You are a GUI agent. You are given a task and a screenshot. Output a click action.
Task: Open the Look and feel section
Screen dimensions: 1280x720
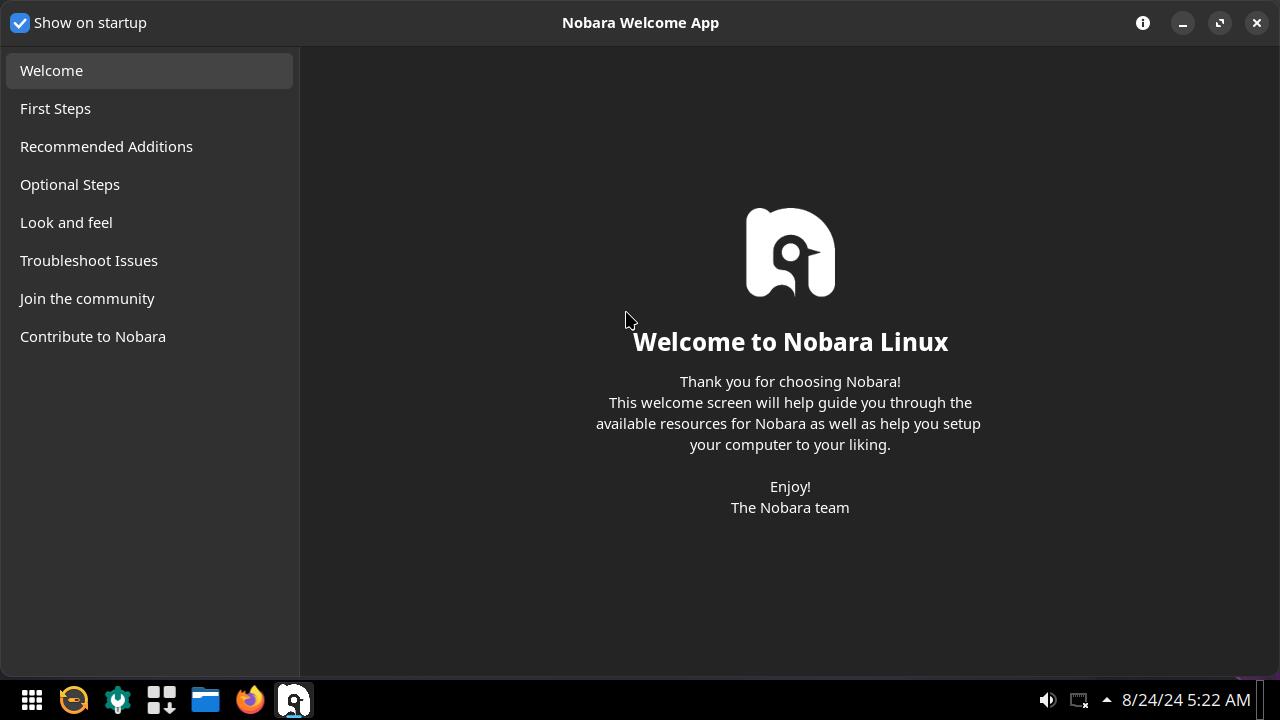(x=149, y=223)
